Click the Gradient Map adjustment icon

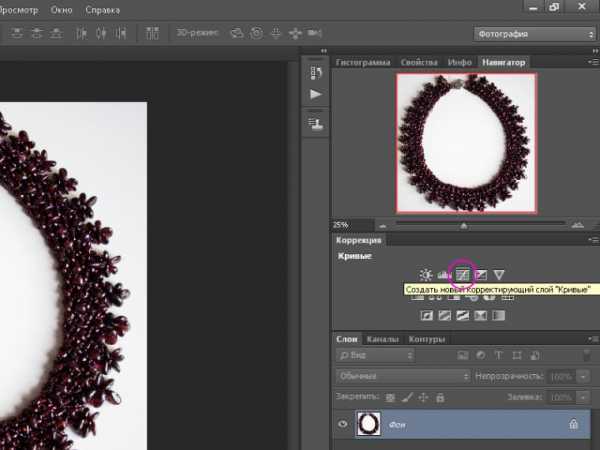(x=499, y=315)
